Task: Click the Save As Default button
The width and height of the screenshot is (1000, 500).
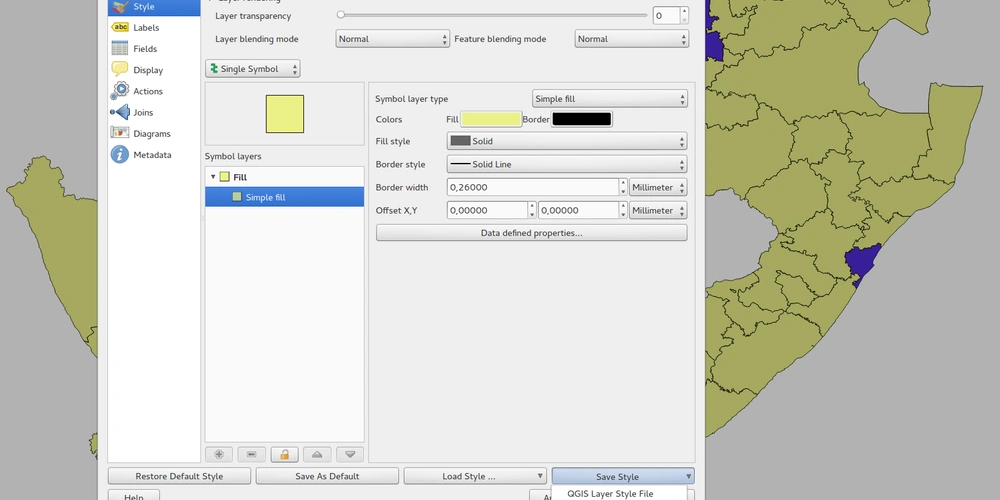Action: click(327, 476)
